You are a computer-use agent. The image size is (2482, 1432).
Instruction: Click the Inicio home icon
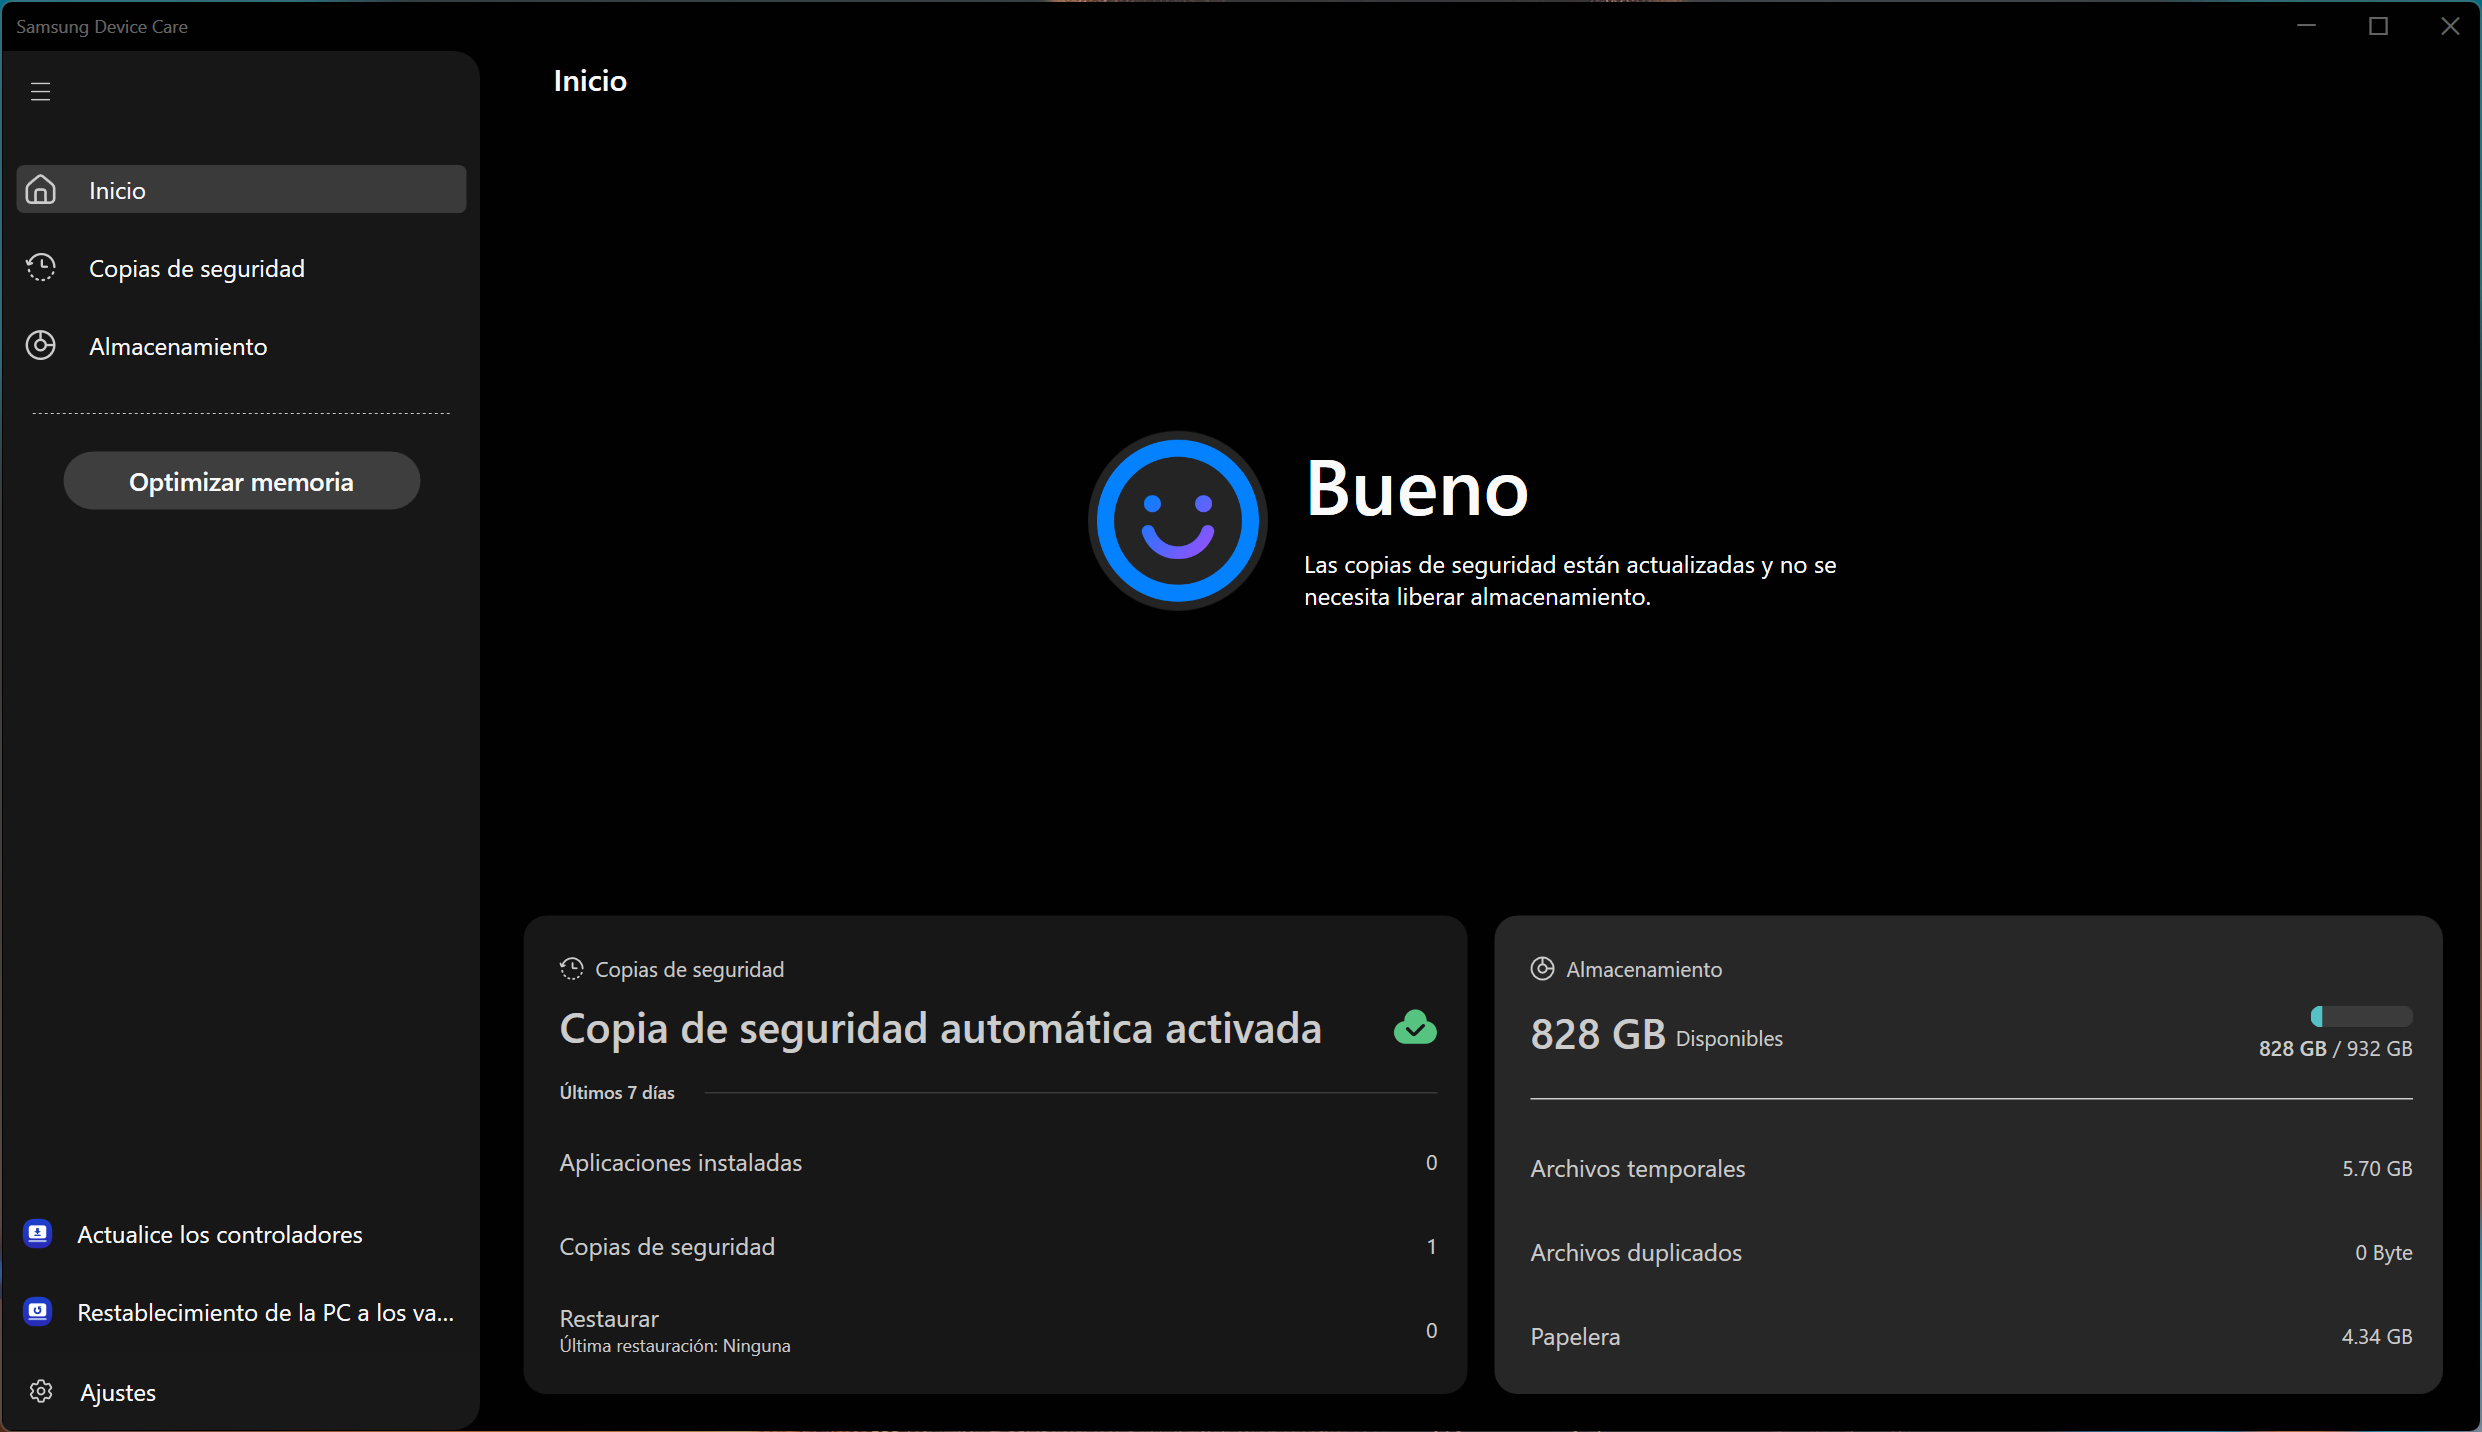(41, 190)
